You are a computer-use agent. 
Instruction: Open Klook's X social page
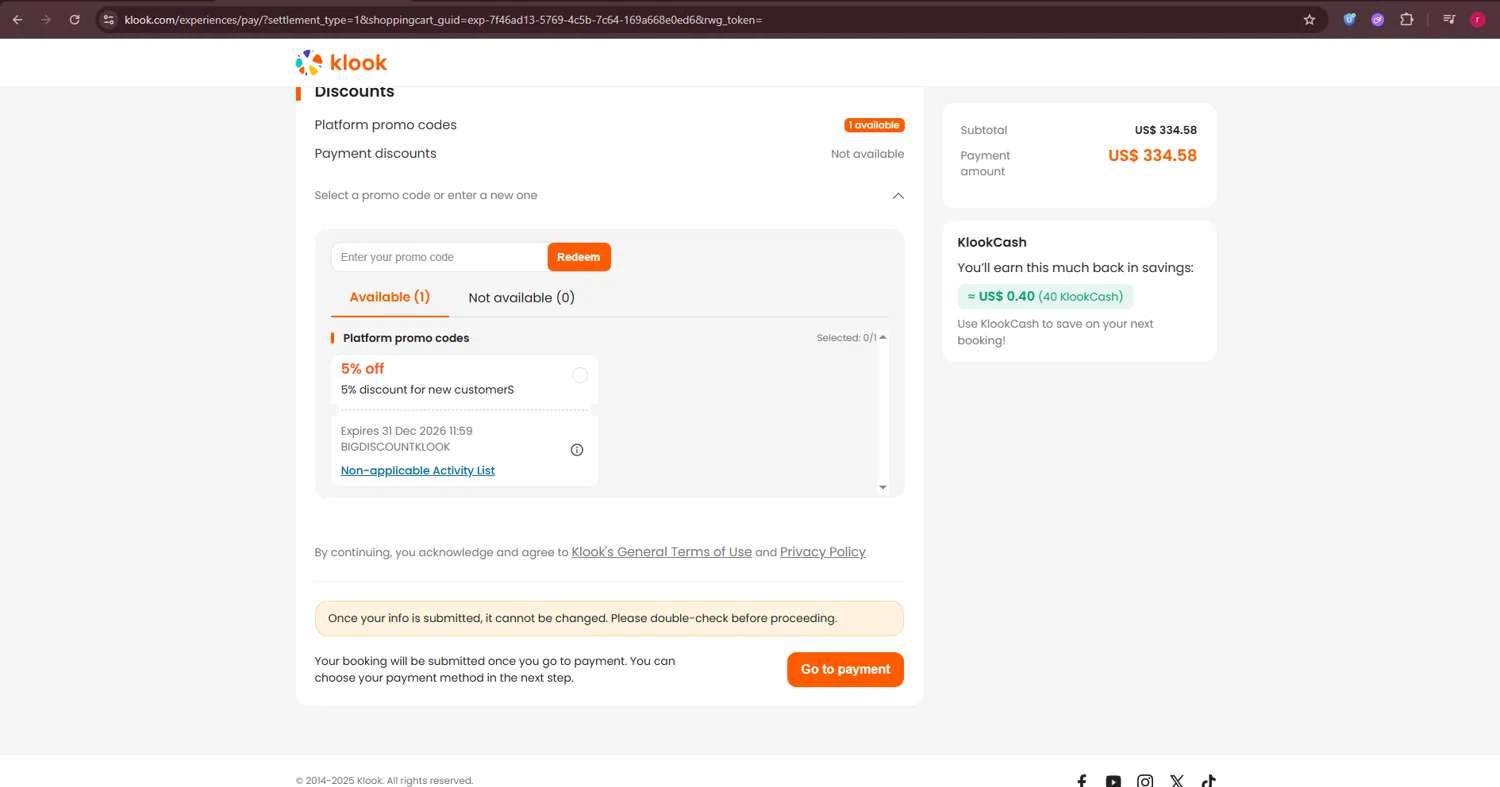(1177, 781)
